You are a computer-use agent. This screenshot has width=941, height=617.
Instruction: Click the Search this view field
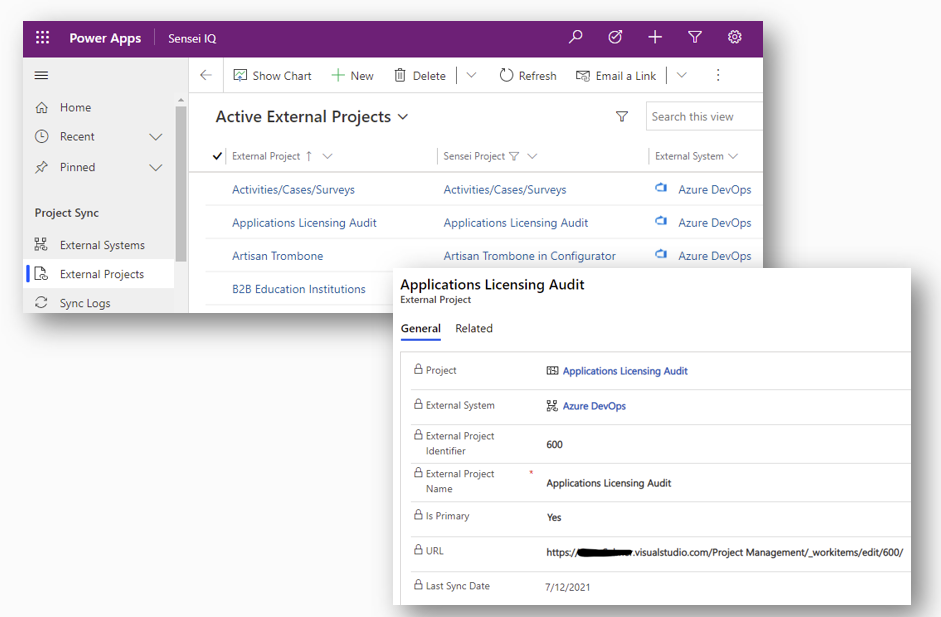point(704,116)
